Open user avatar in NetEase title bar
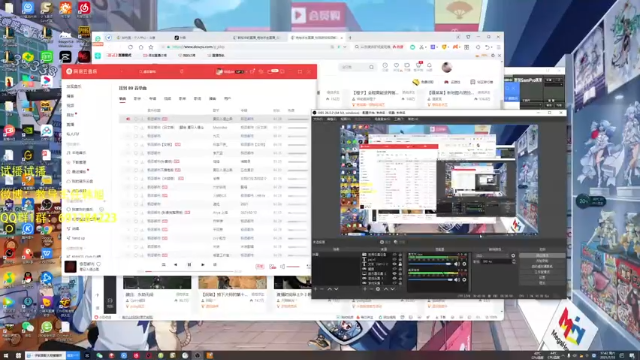Viewport: 640px width, 360px height. point(219,71)
